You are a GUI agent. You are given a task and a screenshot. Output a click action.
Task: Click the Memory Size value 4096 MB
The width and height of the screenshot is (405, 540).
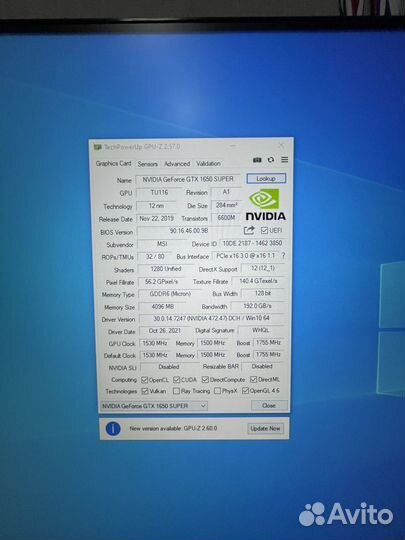pyautogui.click(x=163, y=306)
